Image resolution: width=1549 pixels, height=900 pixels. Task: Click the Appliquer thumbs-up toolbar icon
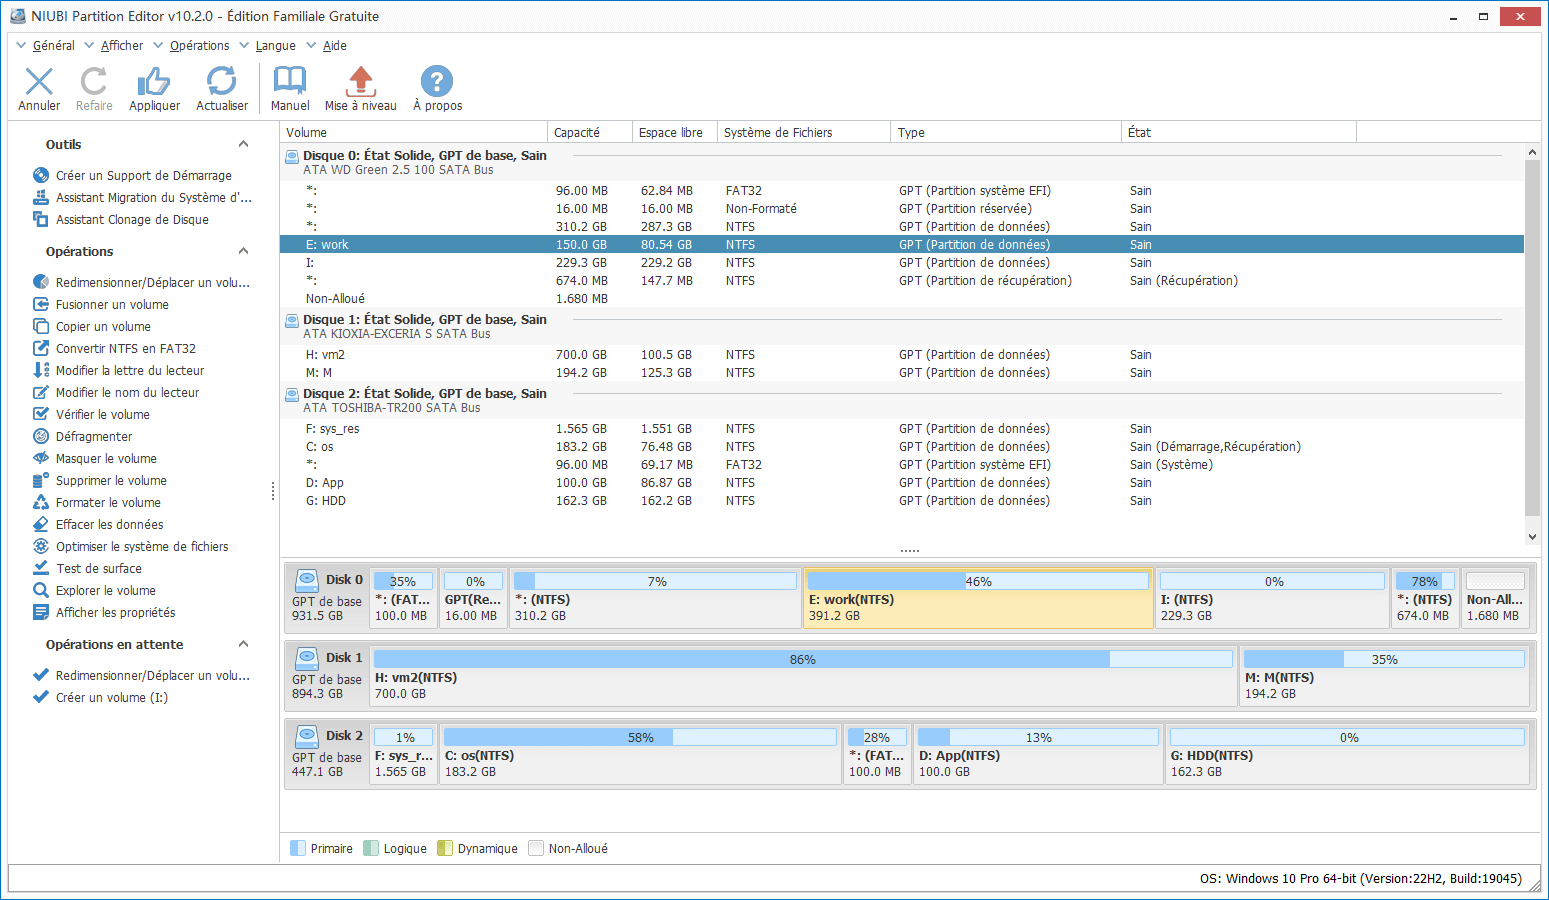[154, 82]
